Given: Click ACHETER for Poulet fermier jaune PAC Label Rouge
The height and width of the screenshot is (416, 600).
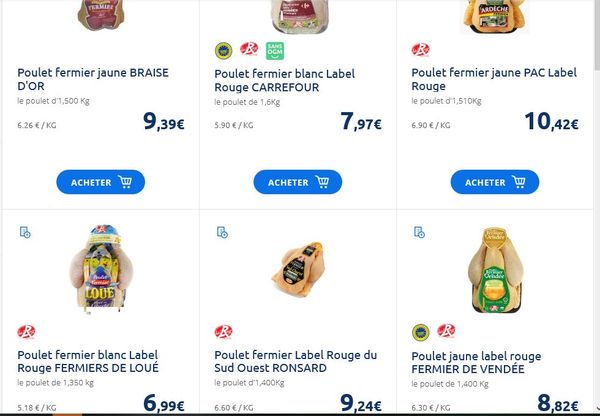Looking at the screenshot, I should pos(495,182).
